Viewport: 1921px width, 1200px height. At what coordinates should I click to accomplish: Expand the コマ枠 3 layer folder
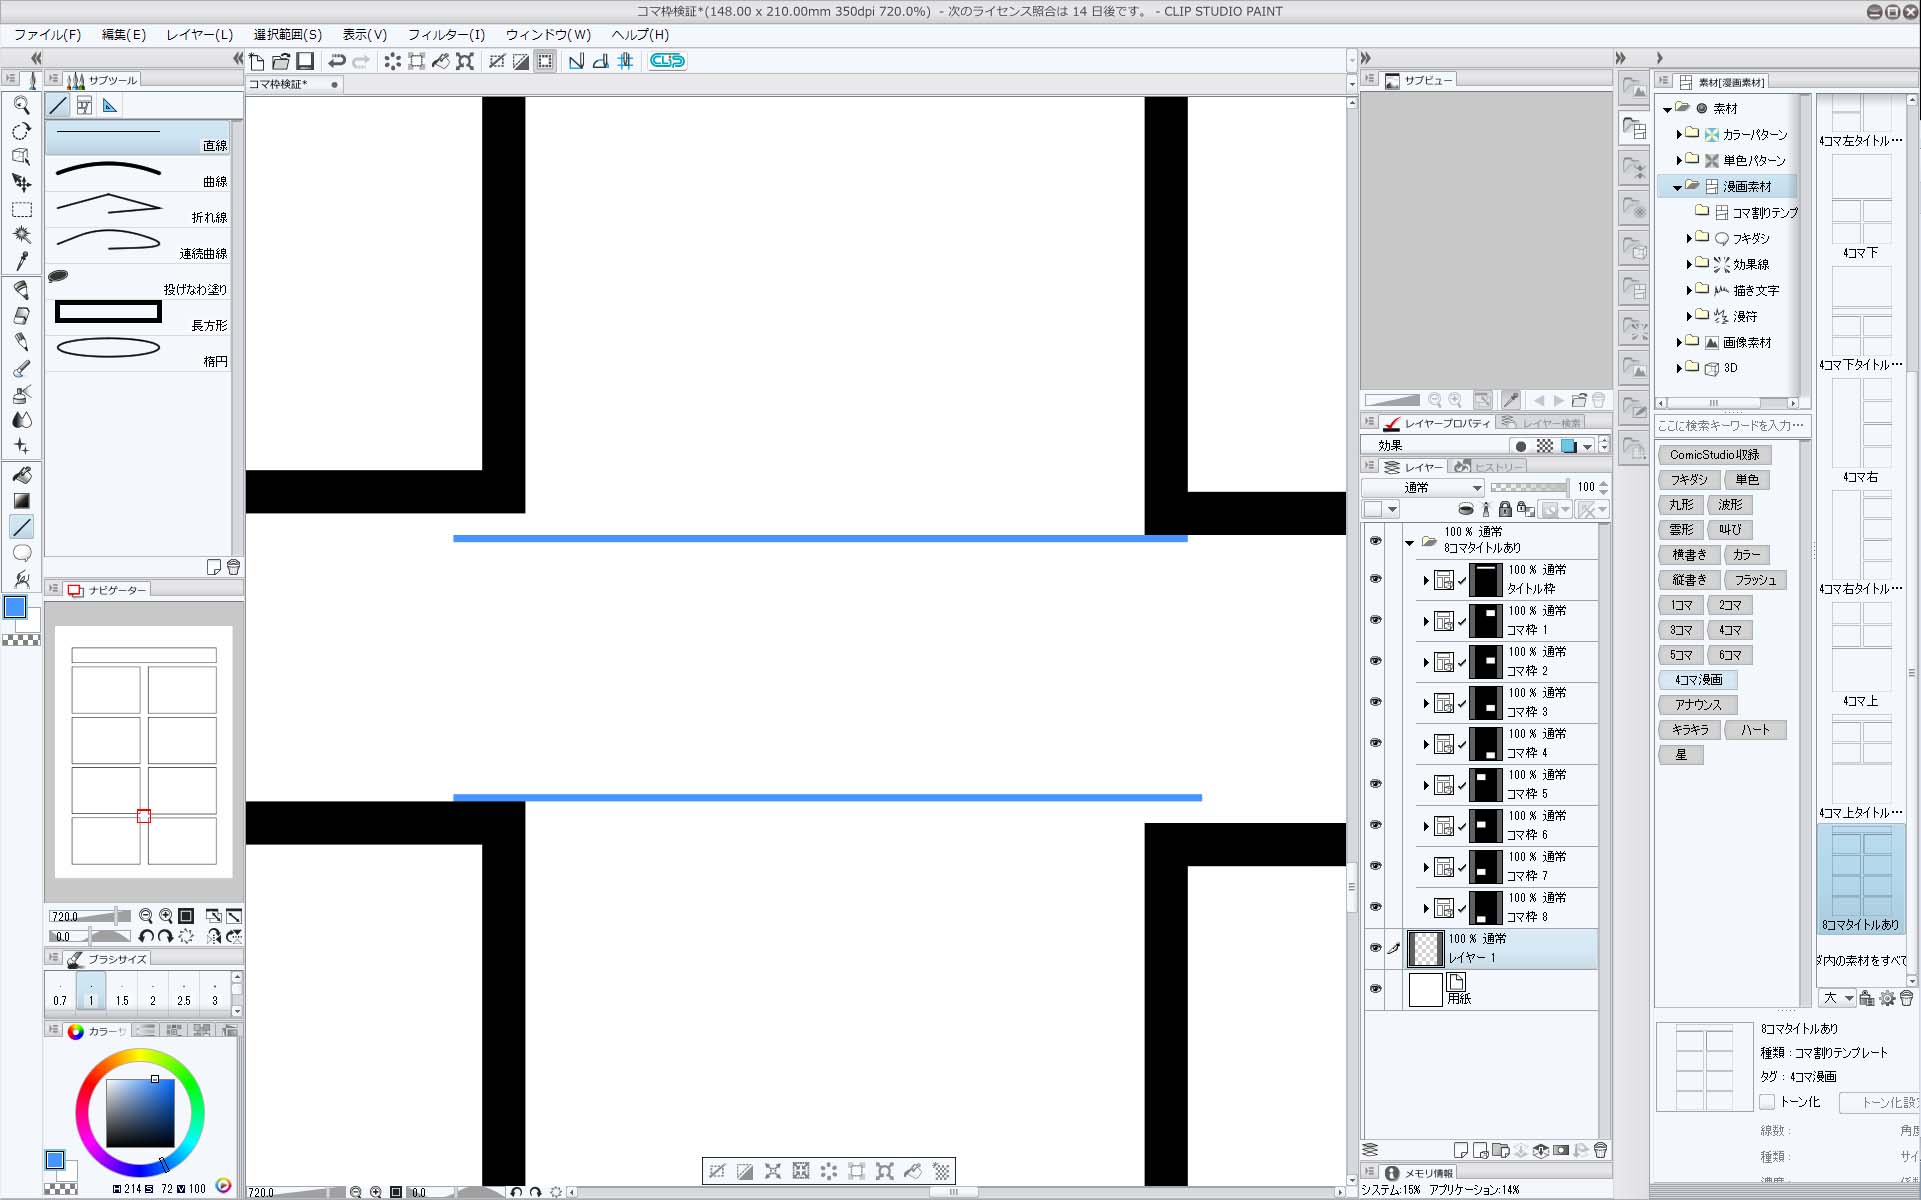tap(1426, 703)
